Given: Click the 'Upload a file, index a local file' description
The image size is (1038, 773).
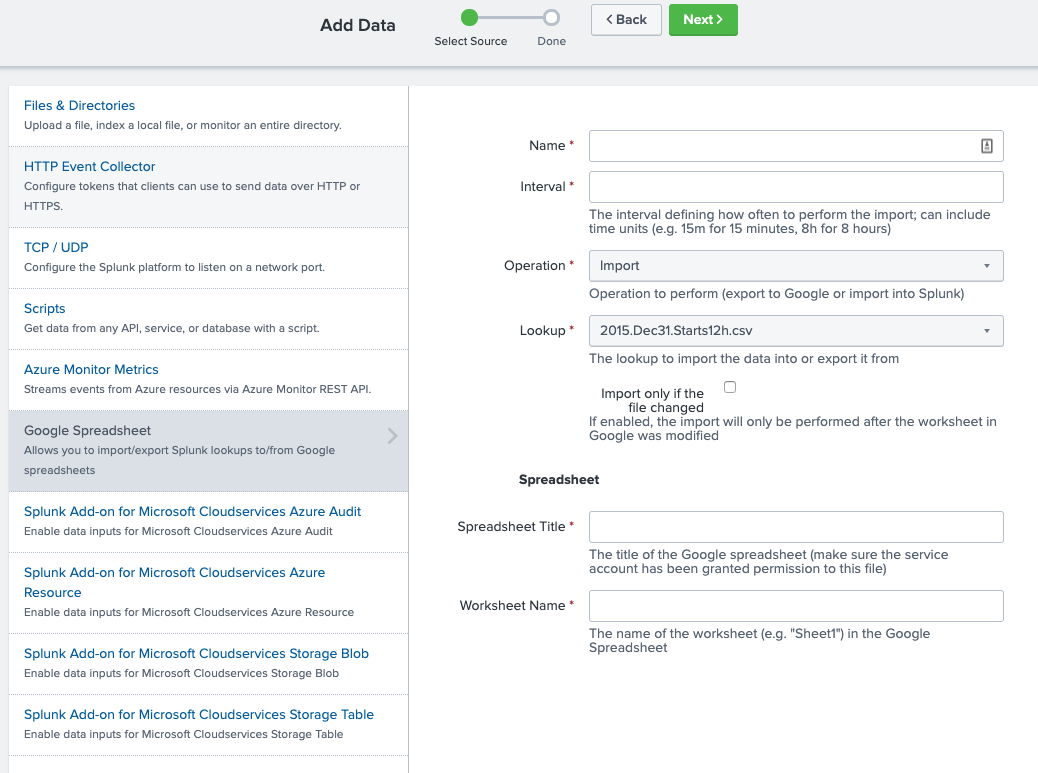Looking at the screenshot, I should point(183,126).
